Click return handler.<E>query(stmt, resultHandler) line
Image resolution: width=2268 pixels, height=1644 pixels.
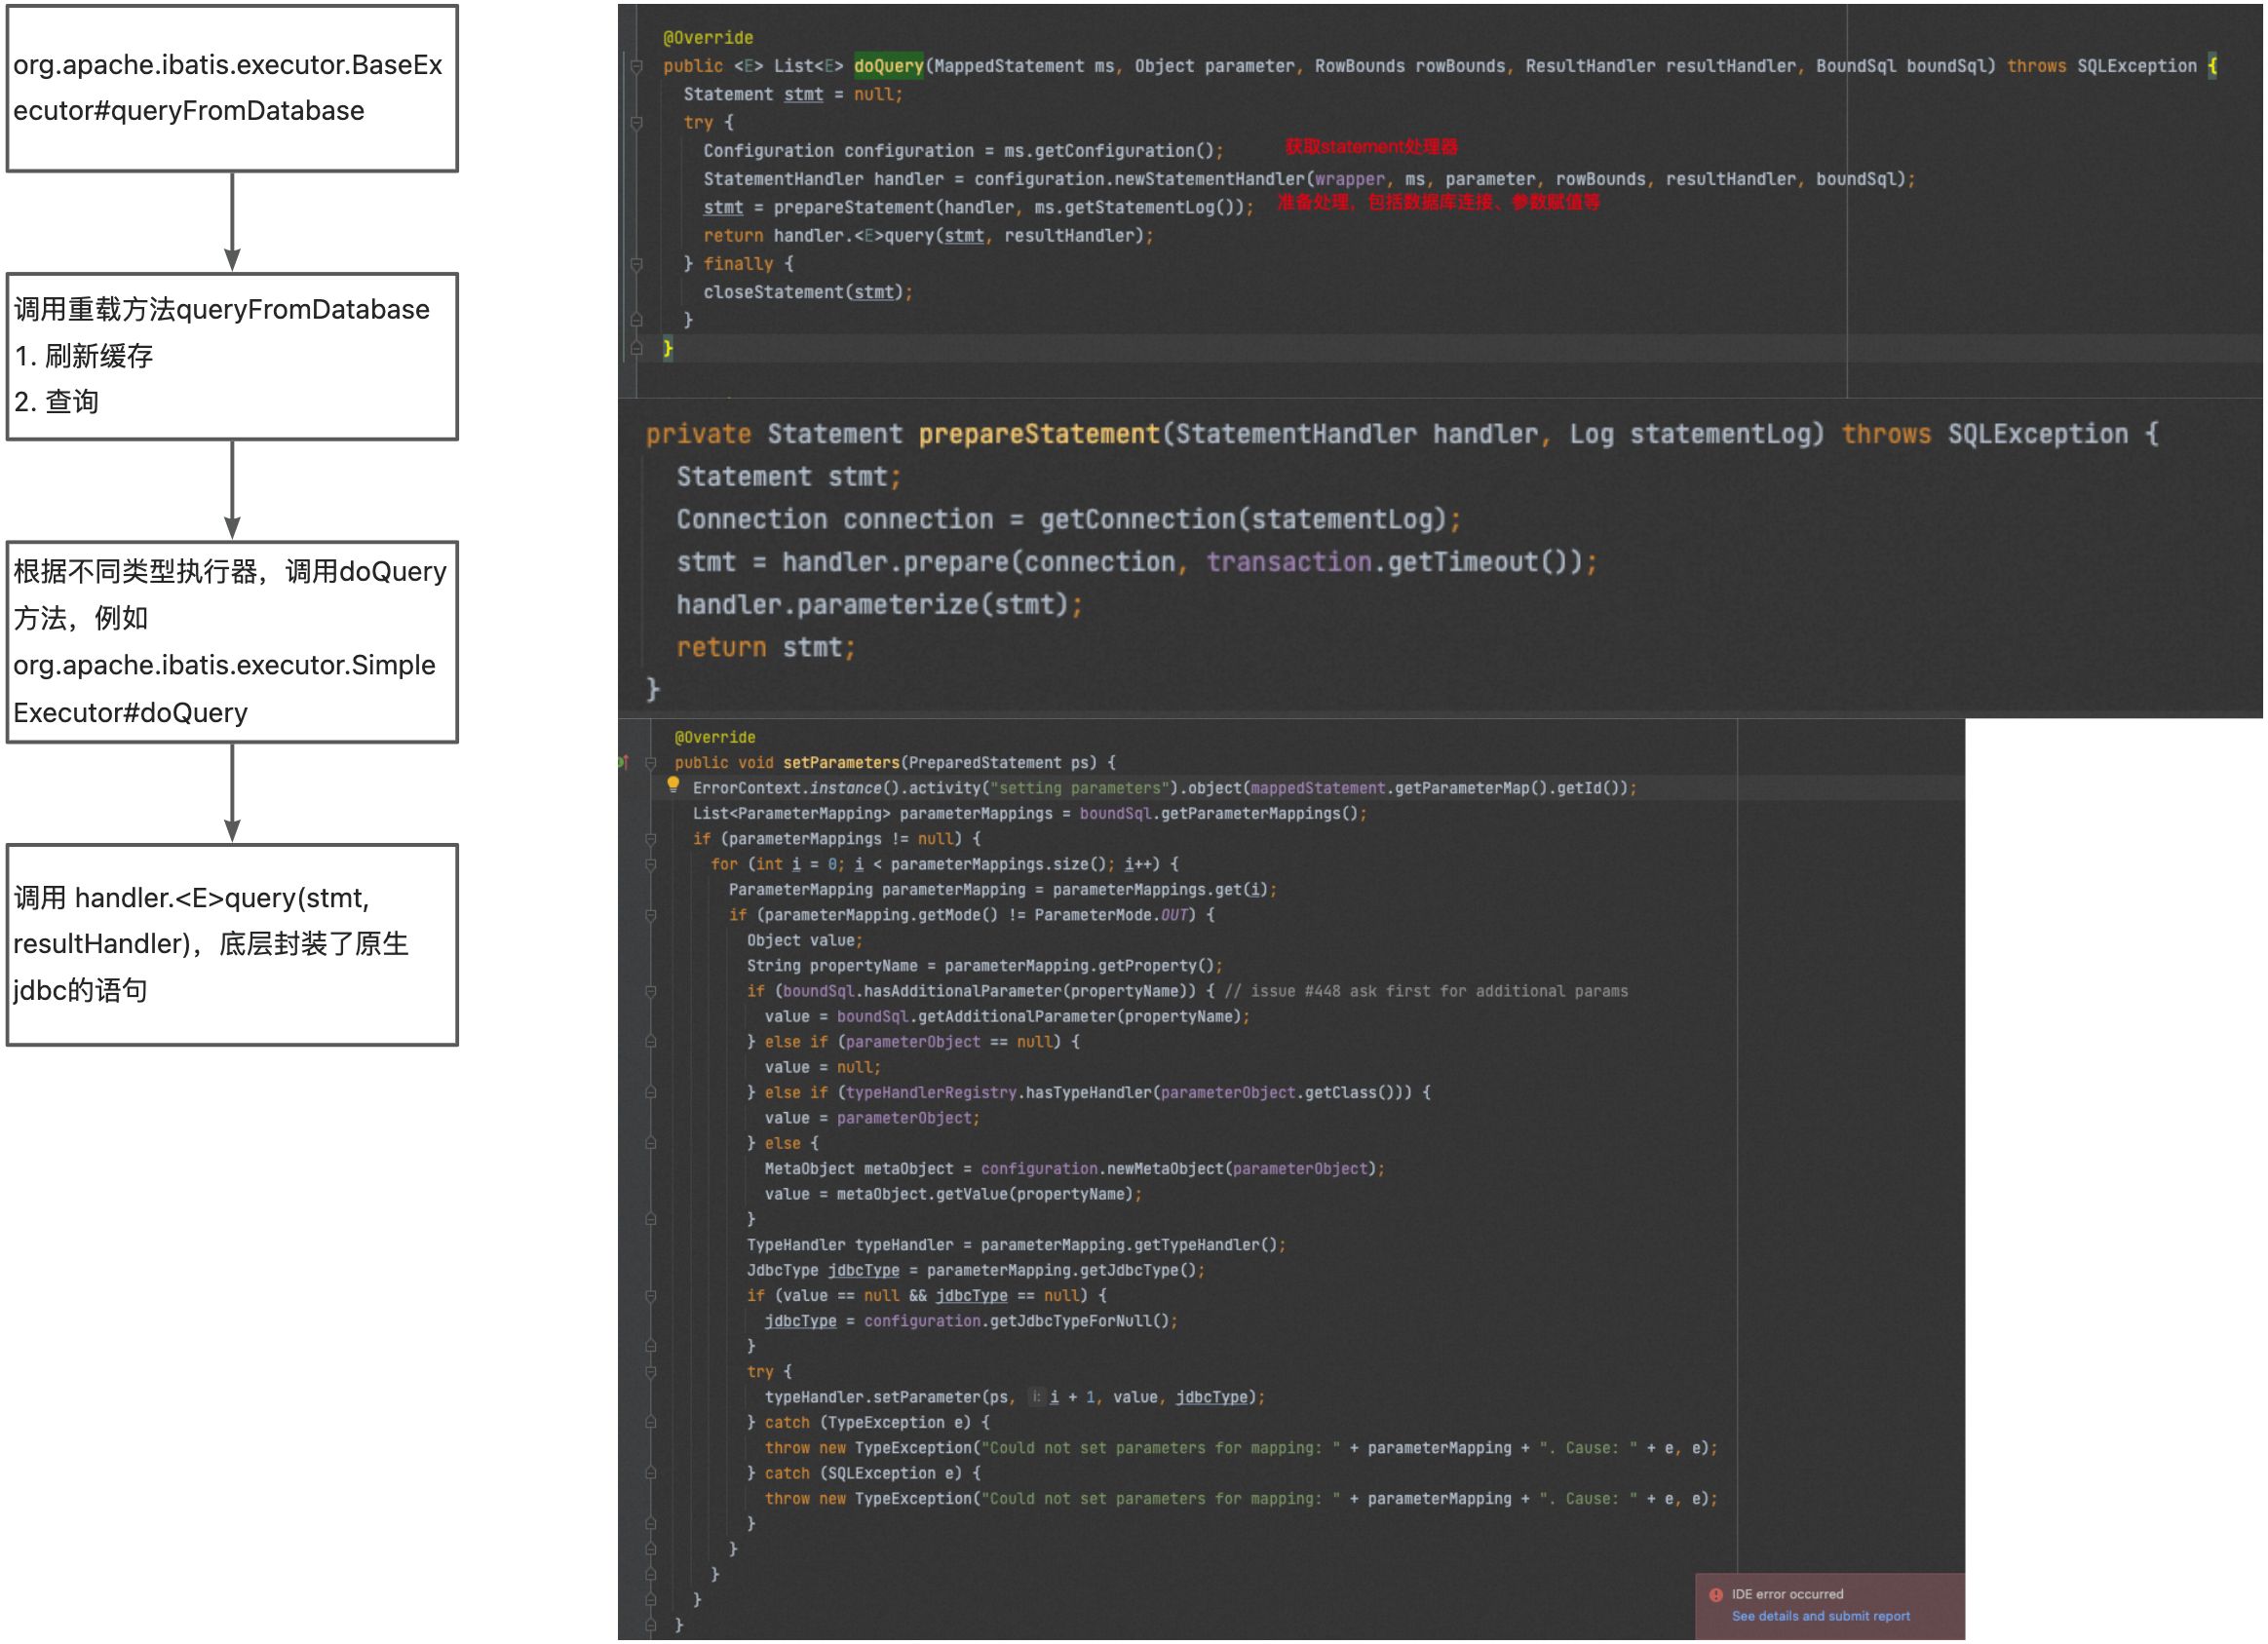coord(928,236)
